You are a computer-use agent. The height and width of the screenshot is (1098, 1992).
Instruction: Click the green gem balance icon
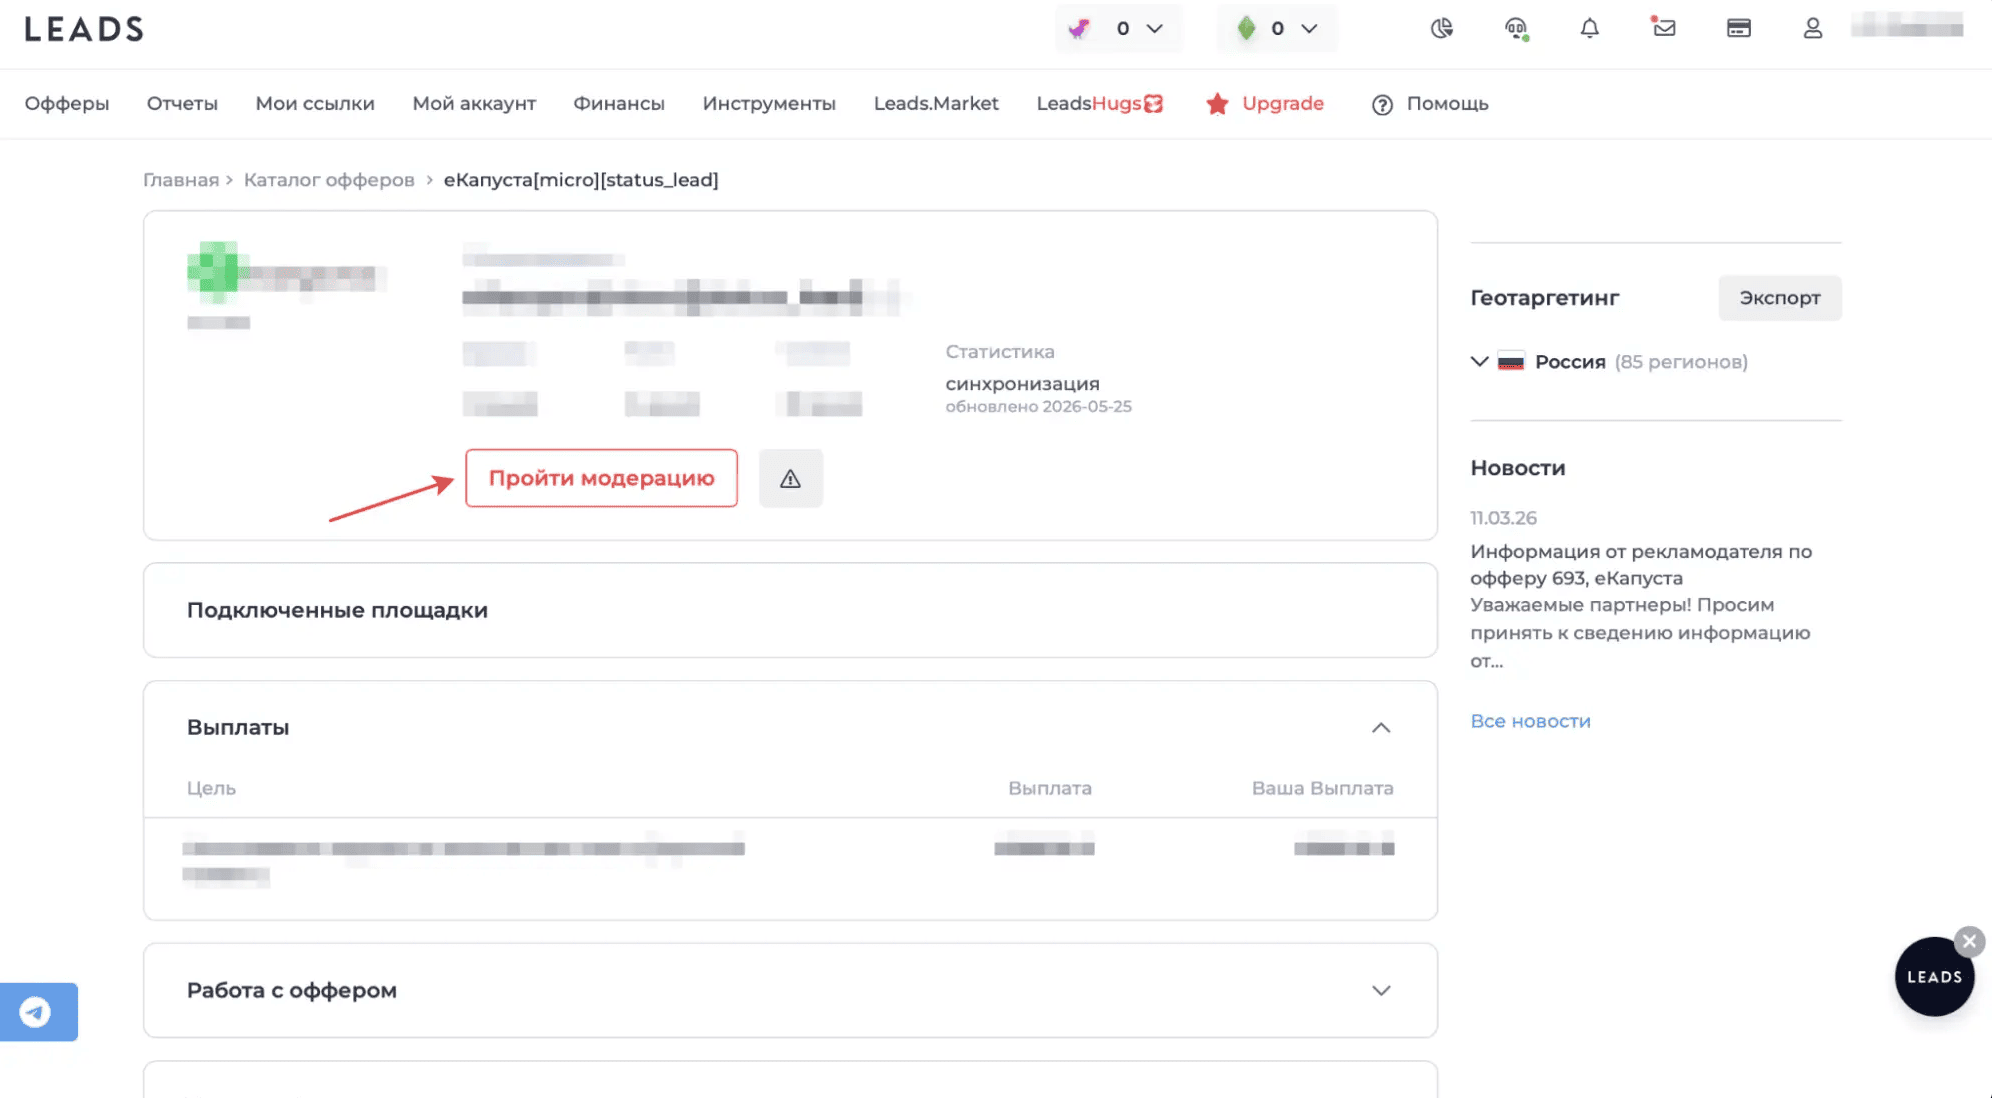[1246, 29]
